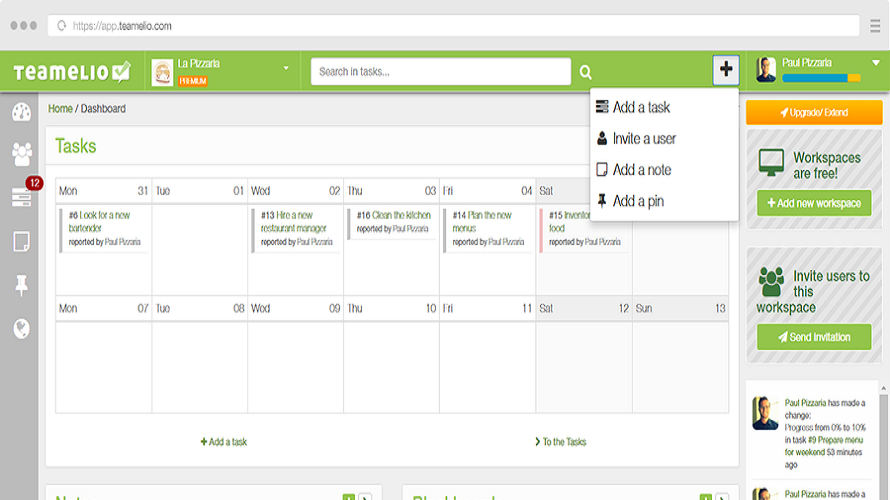Open the users group icon in sidebar
The height and width of the screenshot is (500, 890).
coord(22,154)
